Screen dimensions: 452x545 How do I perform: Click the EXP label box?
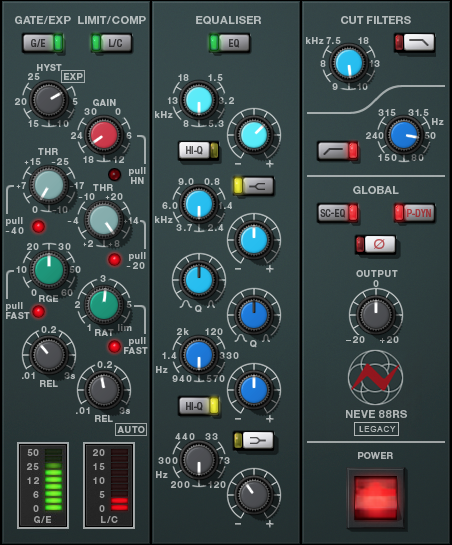[73, 76]
